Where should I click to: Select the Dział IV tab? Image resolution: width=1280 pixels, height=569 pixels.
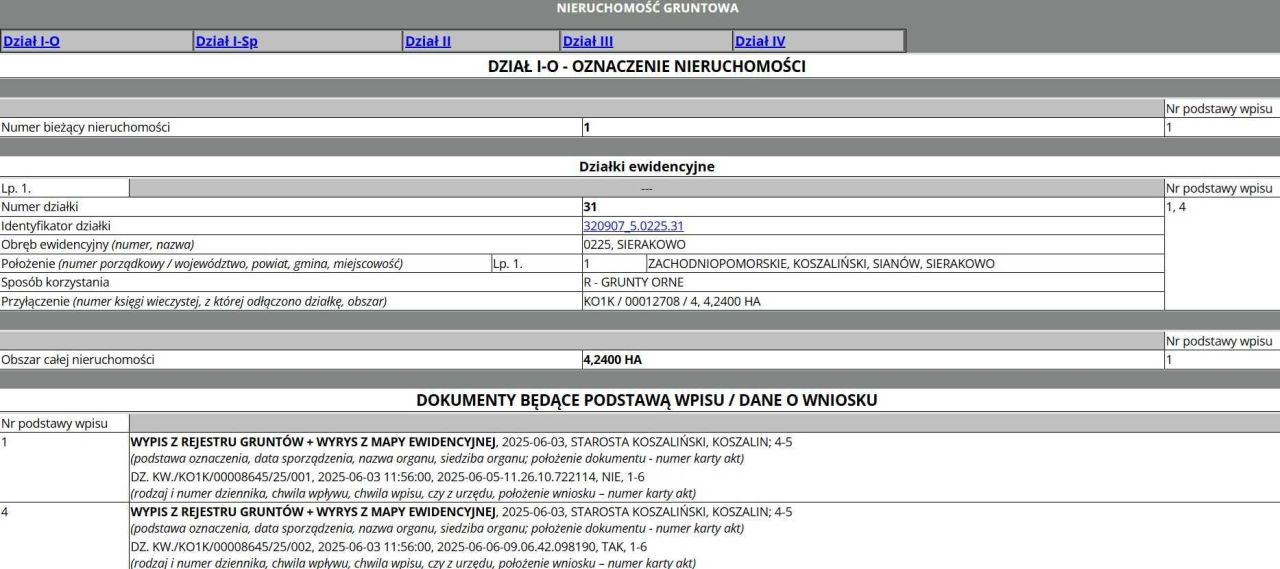pyautogui.click(x=760, y=41)
